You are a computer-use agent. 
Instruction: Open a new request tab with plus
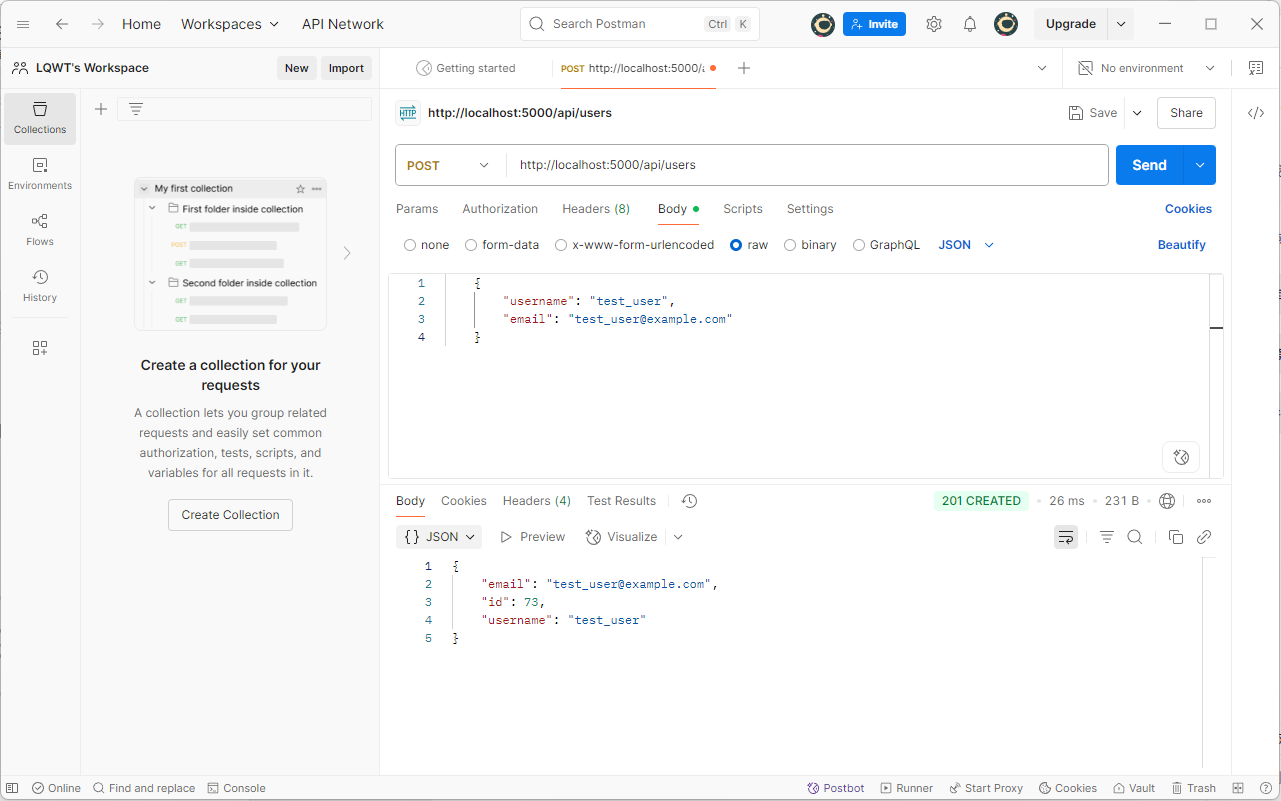coord(744,68)
